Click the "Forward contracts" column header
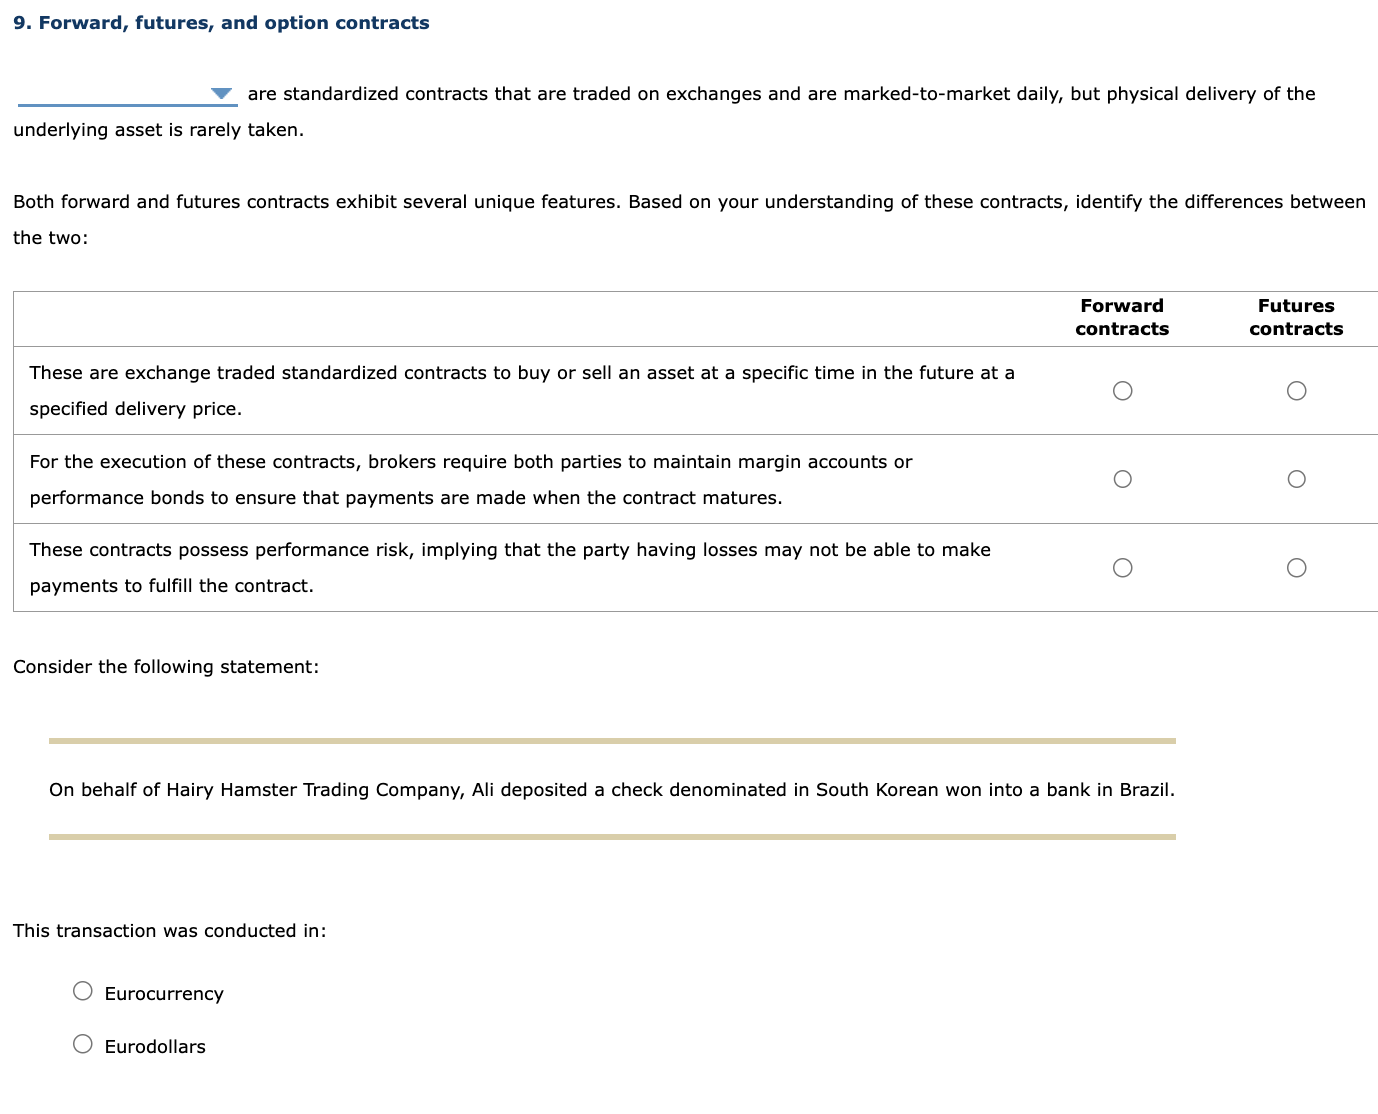The width and height of the screenshot is (1378, 1114). (x=1122, y=317)
